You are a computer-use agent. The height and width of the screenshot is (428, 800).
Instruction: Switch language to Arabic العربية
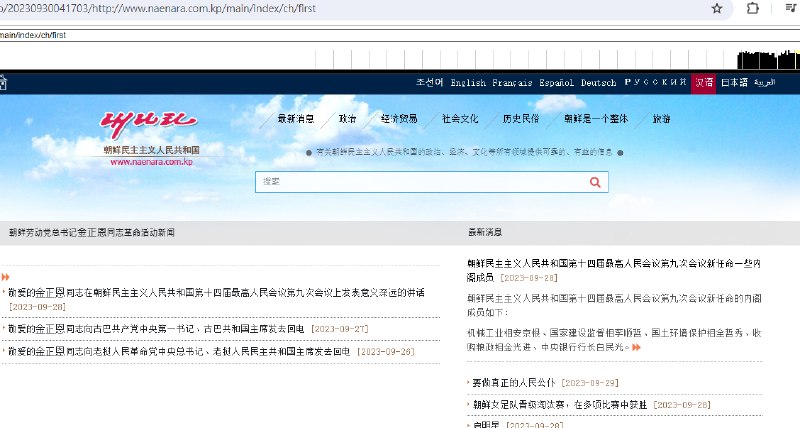(764, 83)
